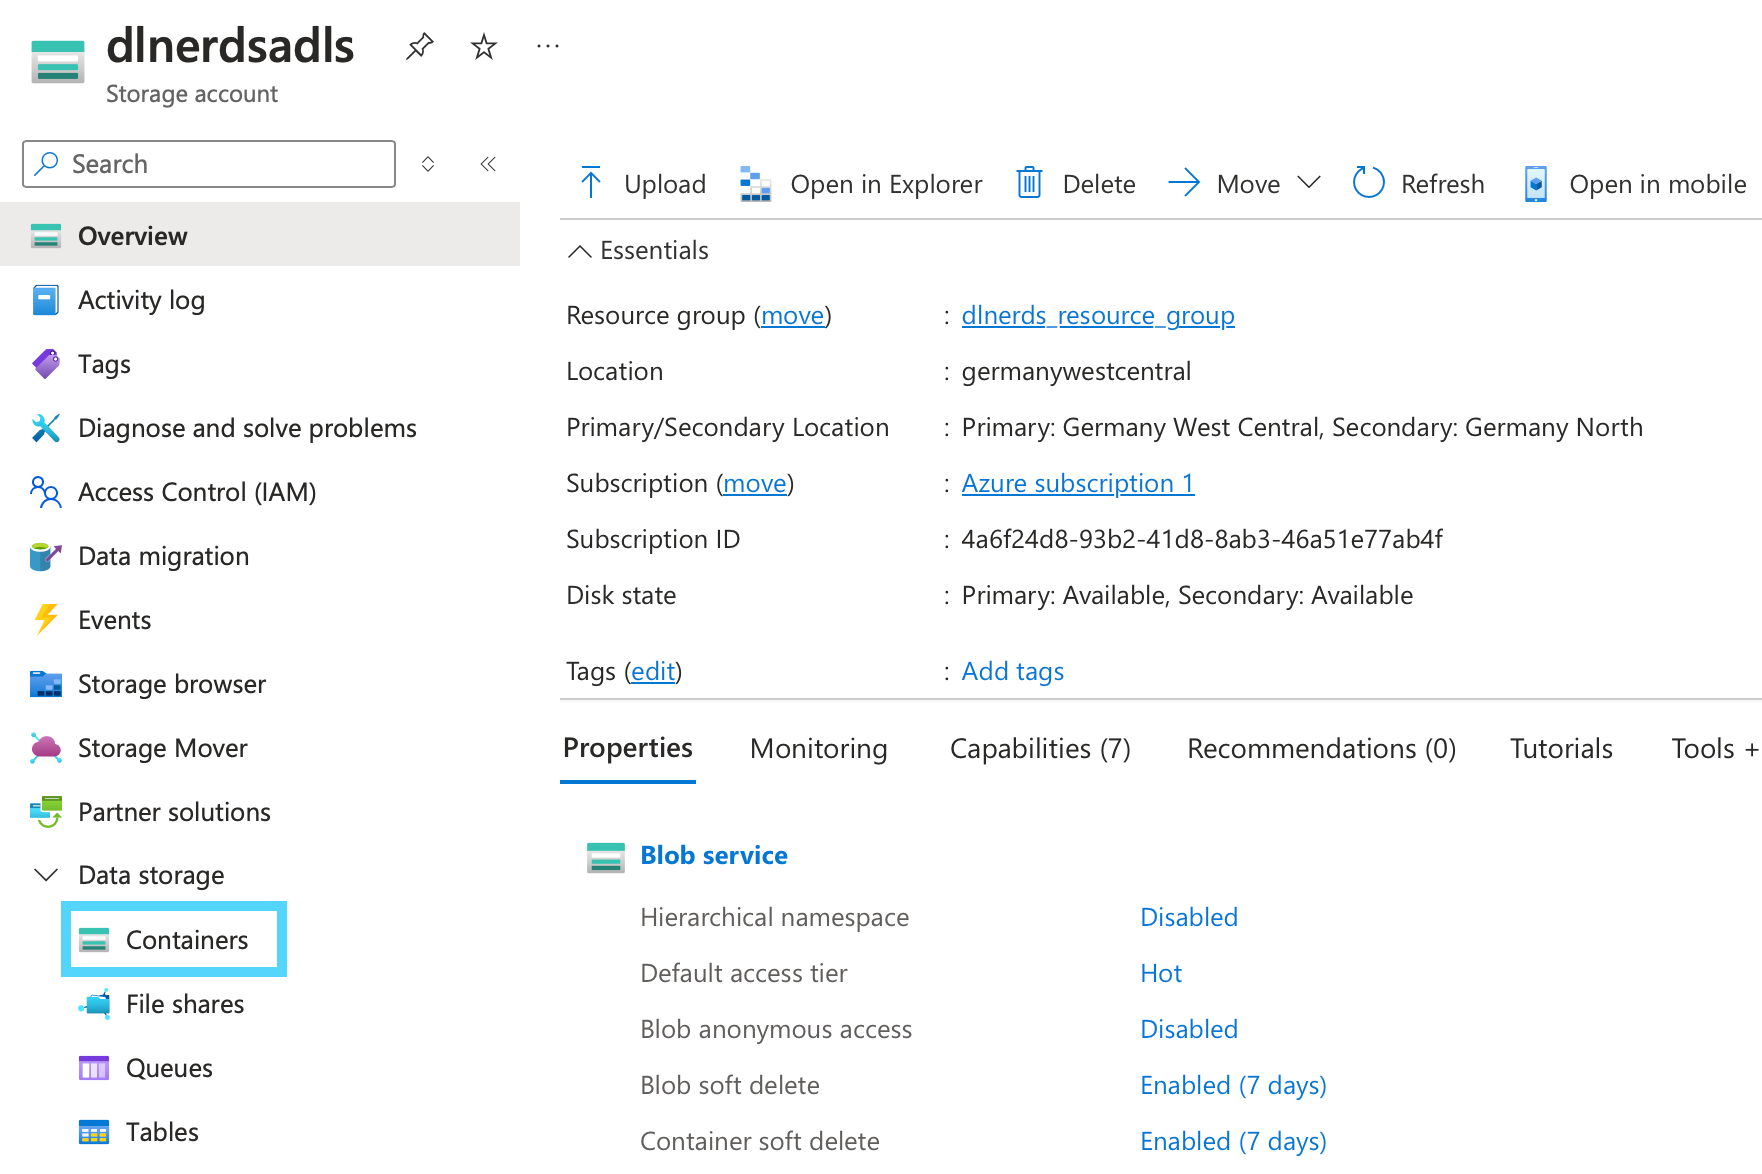The width and height of the screenshot is (1762, 1174).
Task: Click the Refresh circular arrow icon
Action: [1368, 183]
